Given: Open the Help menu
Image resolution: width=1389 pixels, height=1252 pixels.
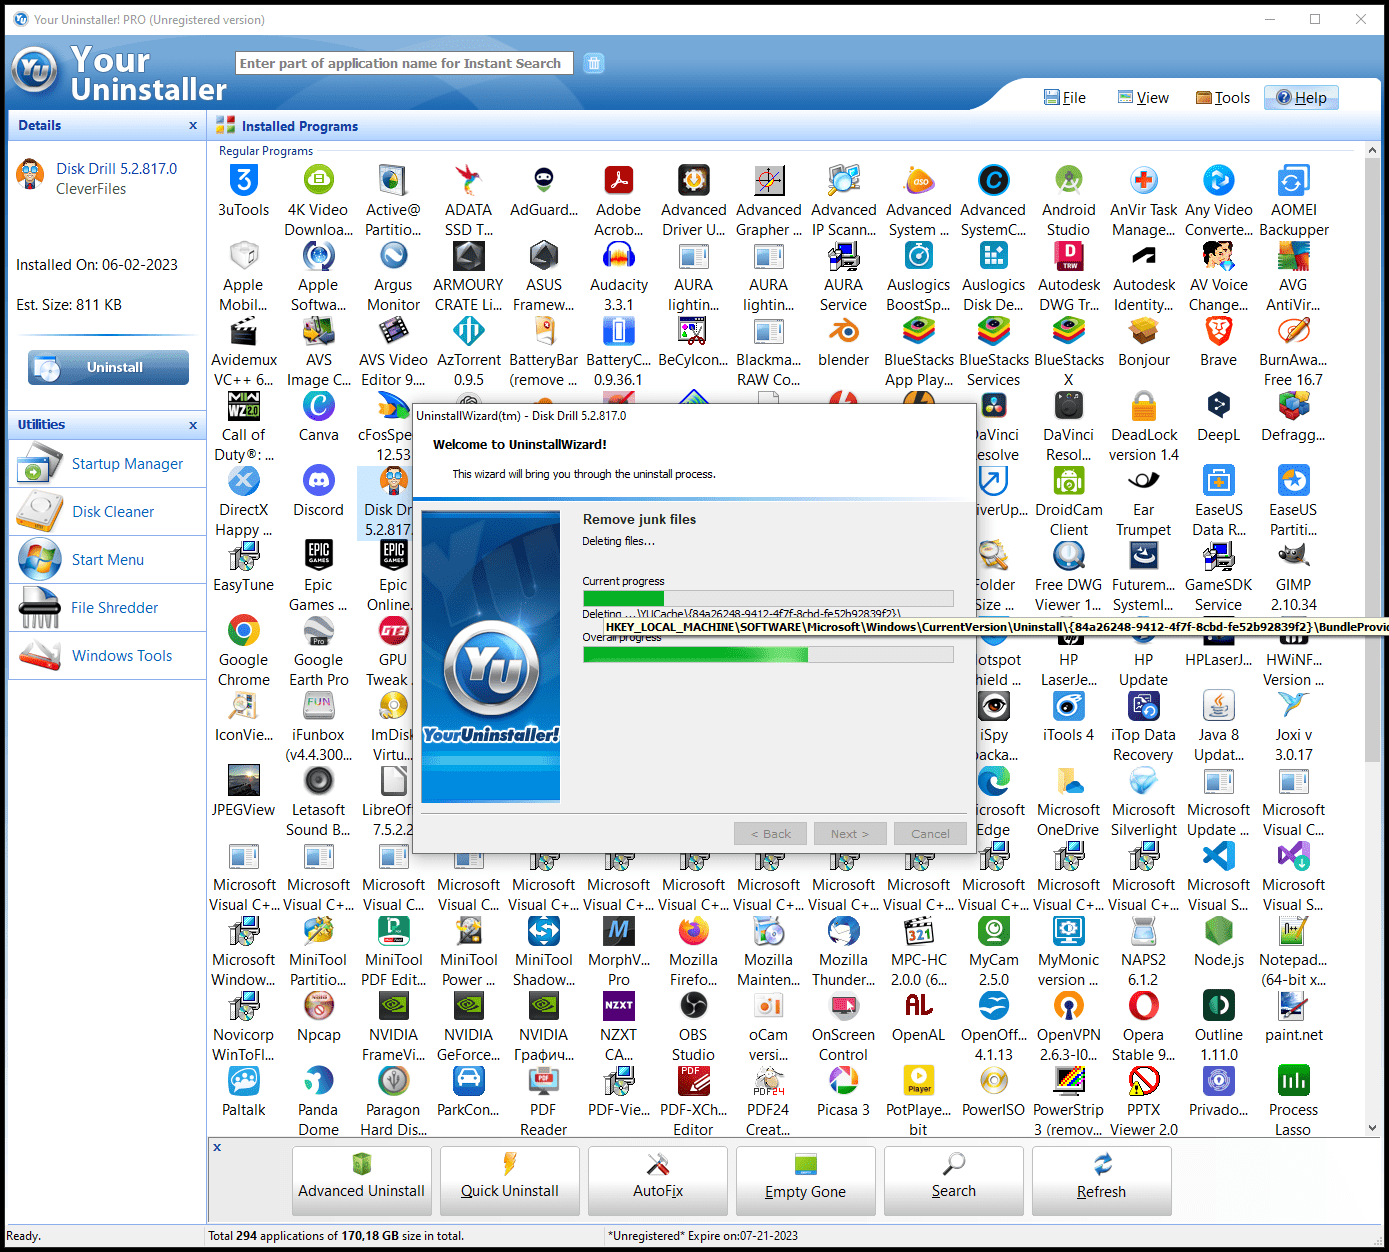Looking at the screenshot, I should point(1301,97).
